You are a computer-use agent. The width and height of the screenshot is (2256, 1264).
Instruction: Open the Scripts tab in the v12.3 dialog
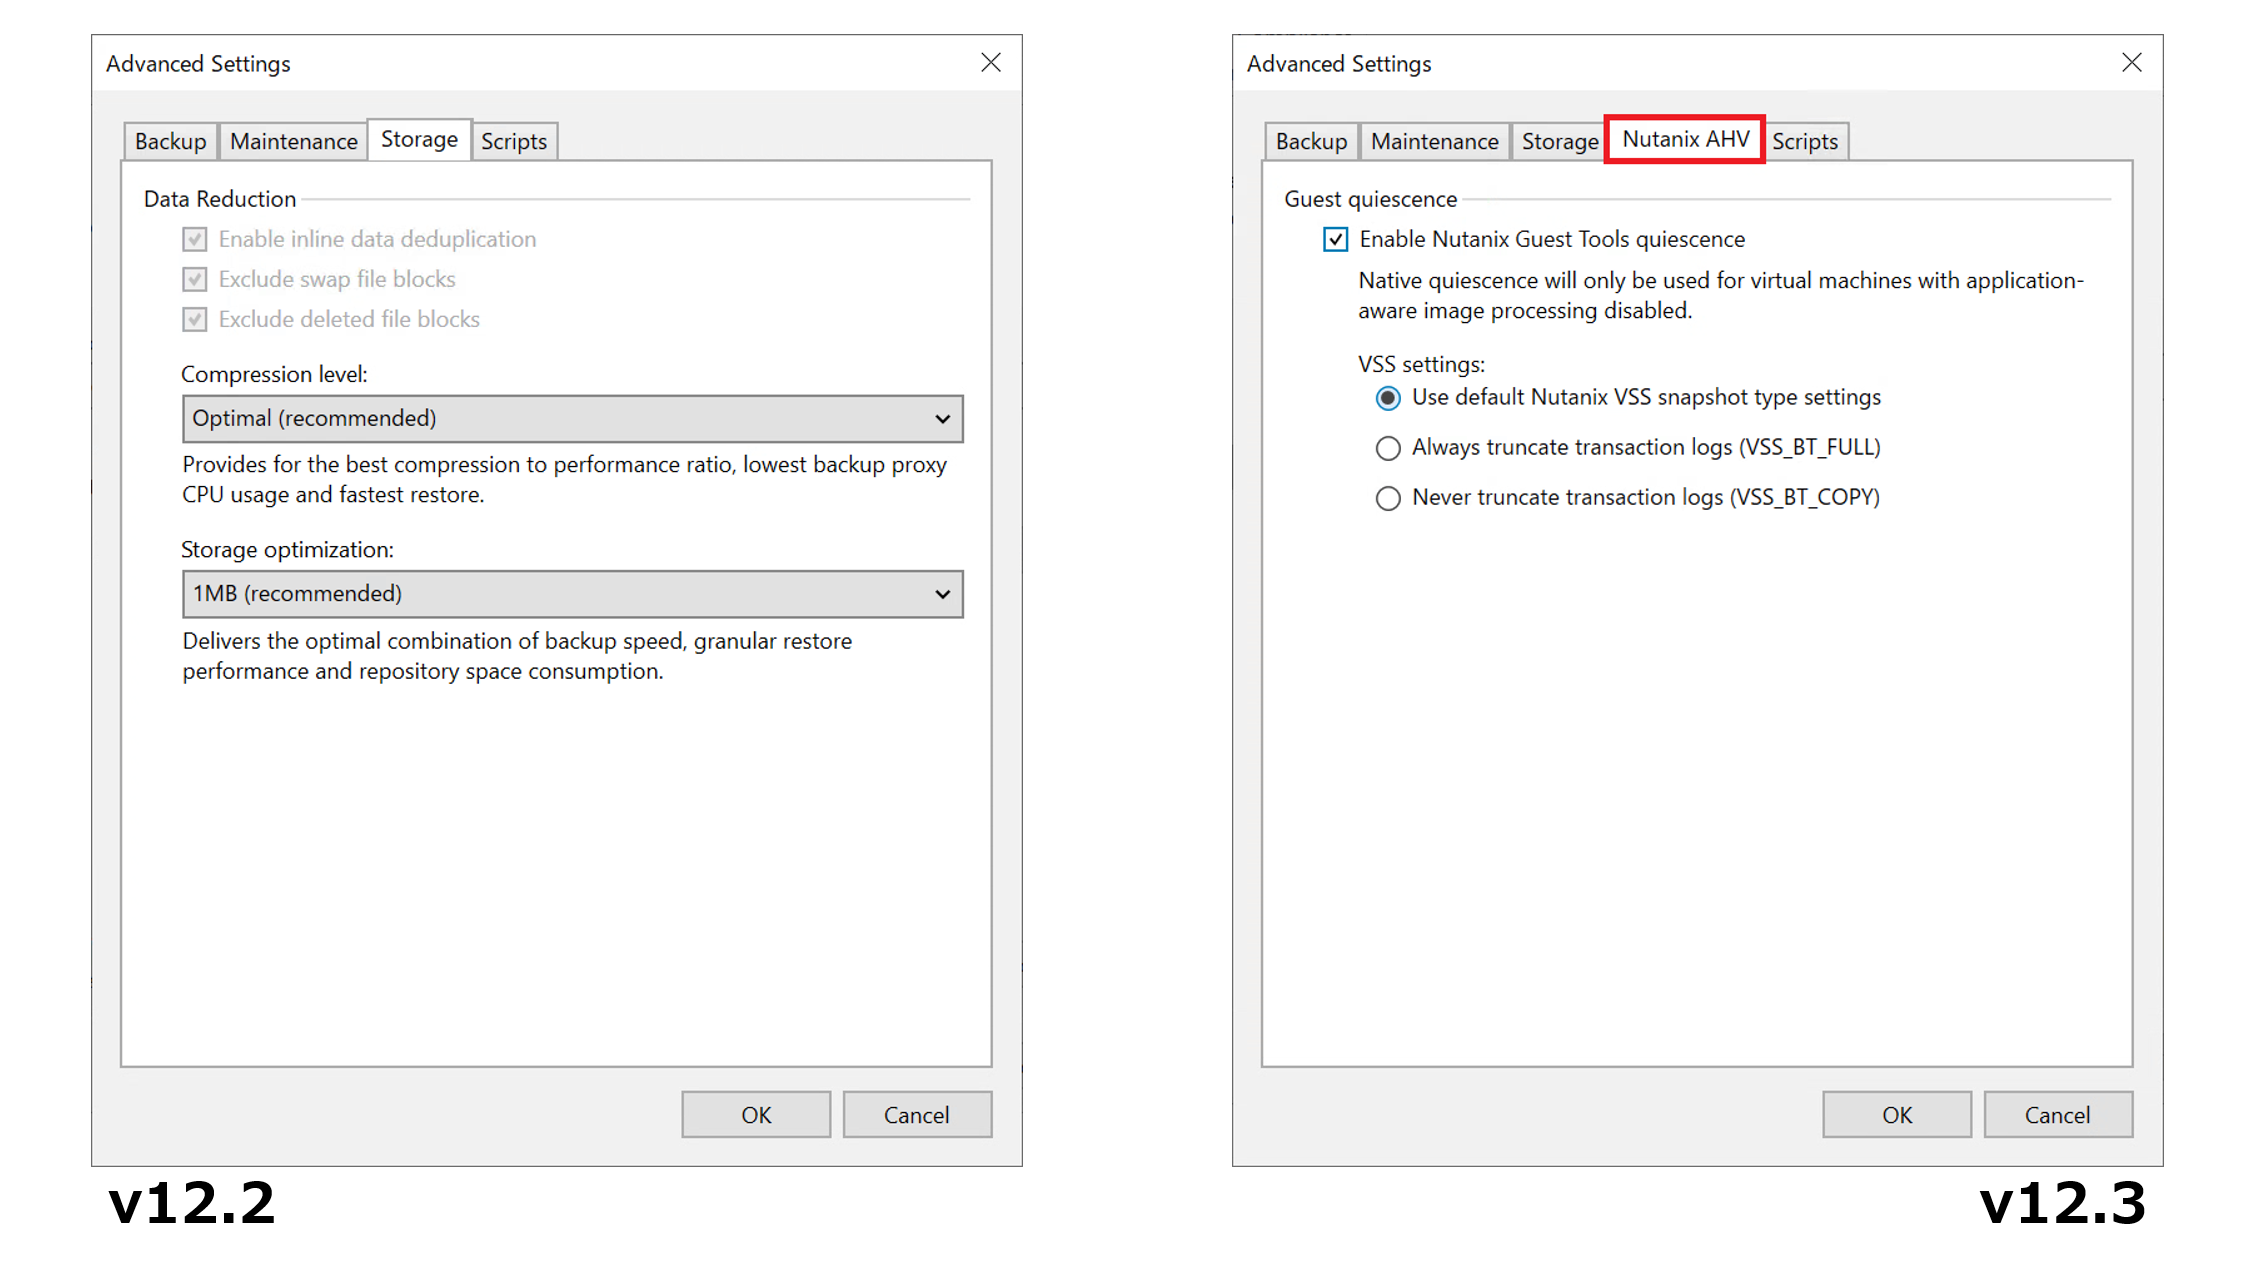point(1805,141)
